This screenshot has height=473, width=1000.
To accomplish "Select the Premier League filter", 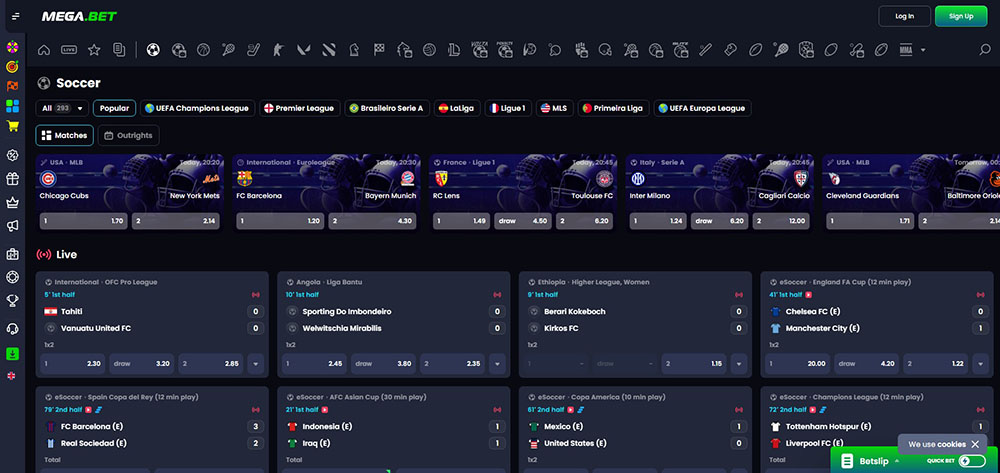I will point(300,108).
